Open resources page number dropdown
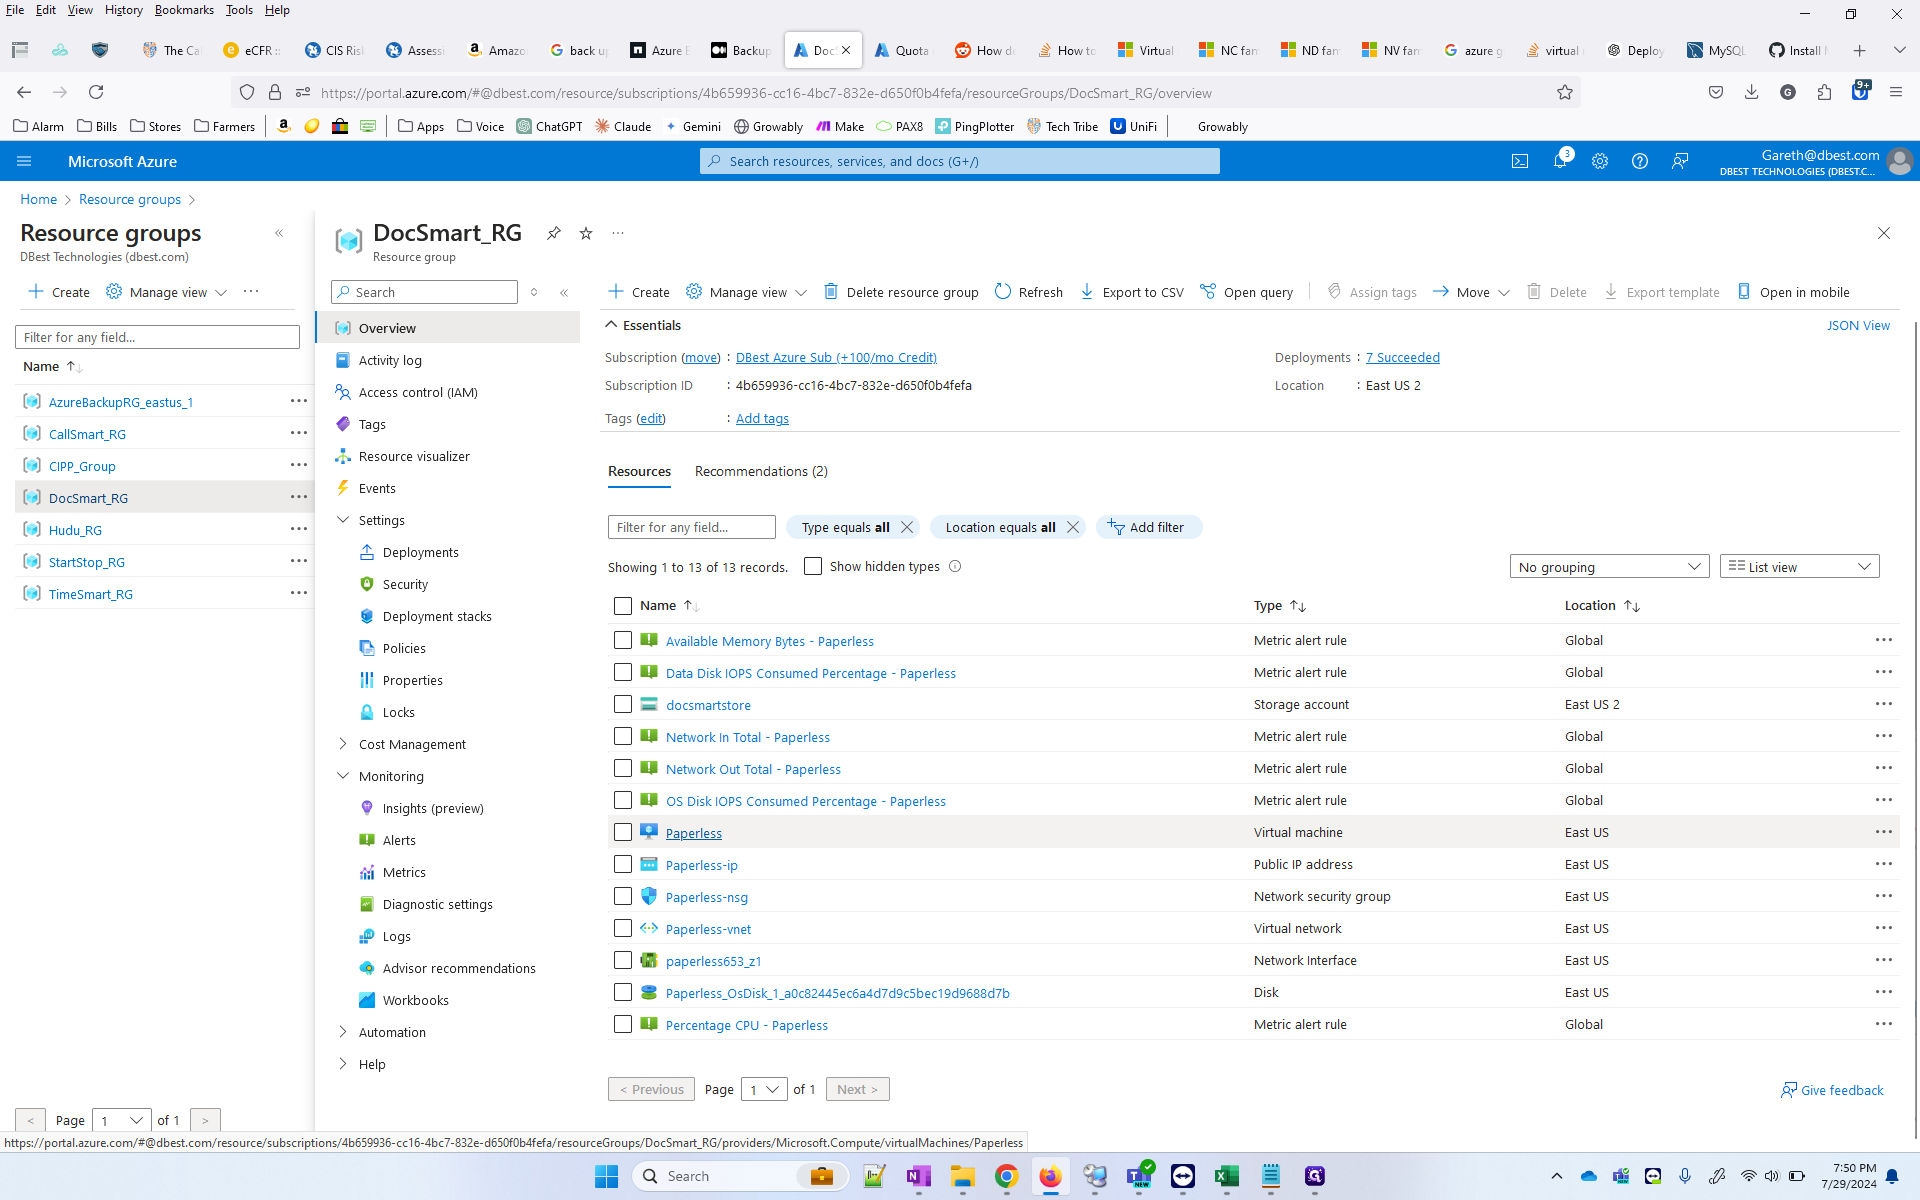This screenshot has width=1920, height=1200. pos(764,1089)
